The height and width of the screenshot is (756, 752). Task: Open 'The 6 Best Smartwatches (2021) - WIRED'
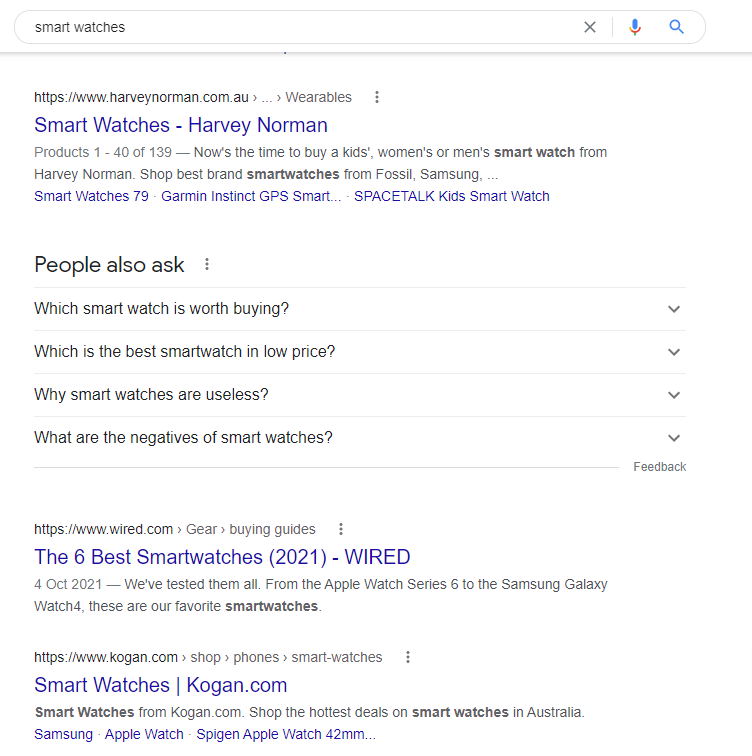click(222, 557)
